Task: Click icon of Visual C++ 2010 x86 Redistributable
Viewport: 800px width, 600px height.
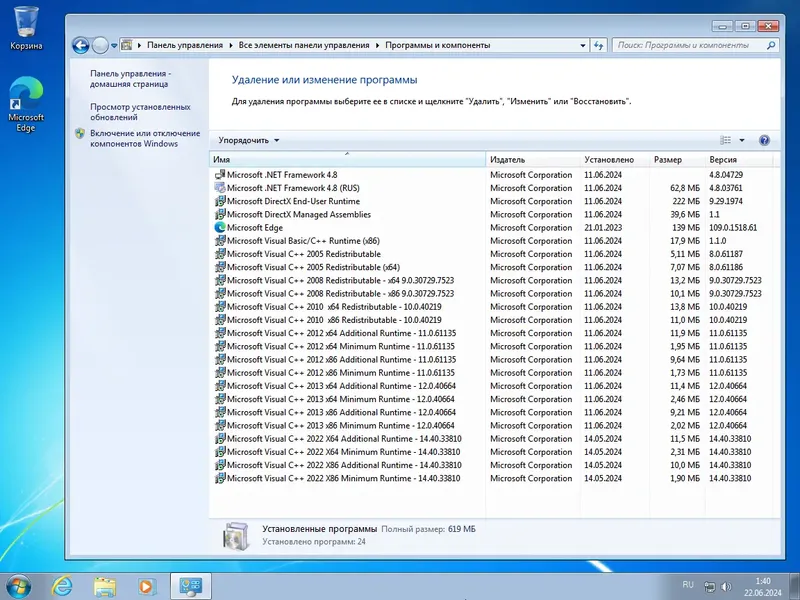Action: pyautogui.click(x=220, y=320)
